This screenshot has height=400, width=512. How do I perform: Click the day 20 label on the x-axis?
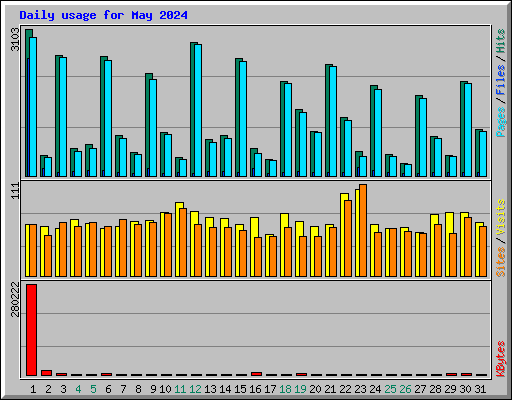click(315, 389)
